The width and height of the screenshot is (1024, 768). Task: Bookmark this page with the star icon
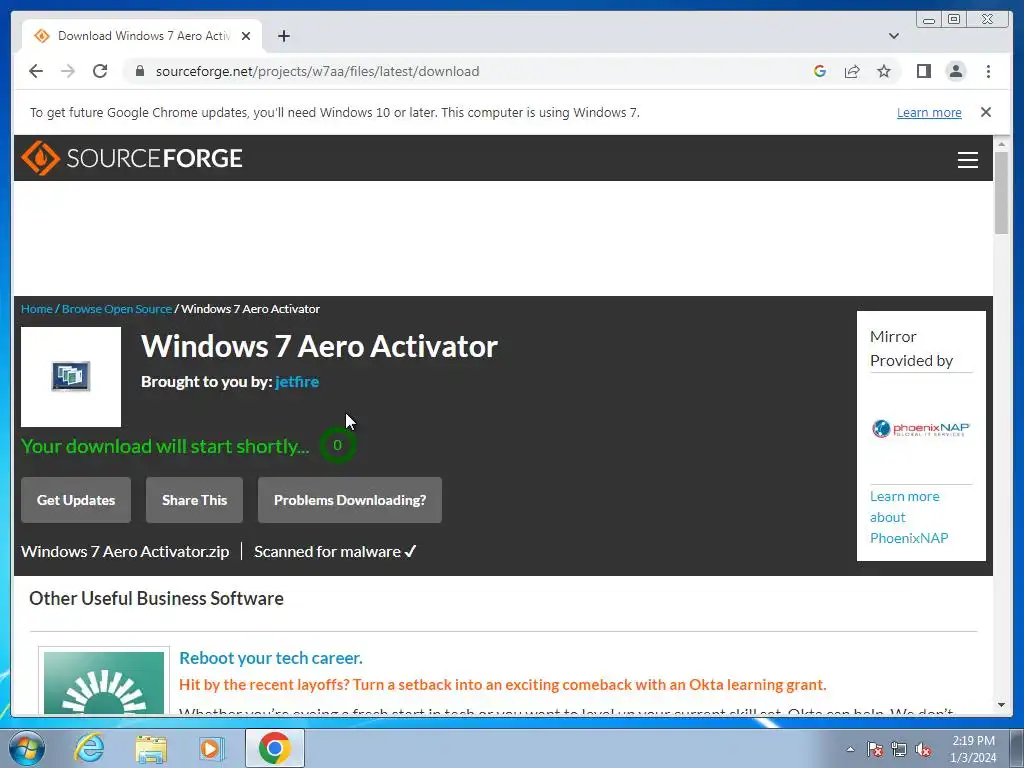pyautogui.click(x=884, y=71)
